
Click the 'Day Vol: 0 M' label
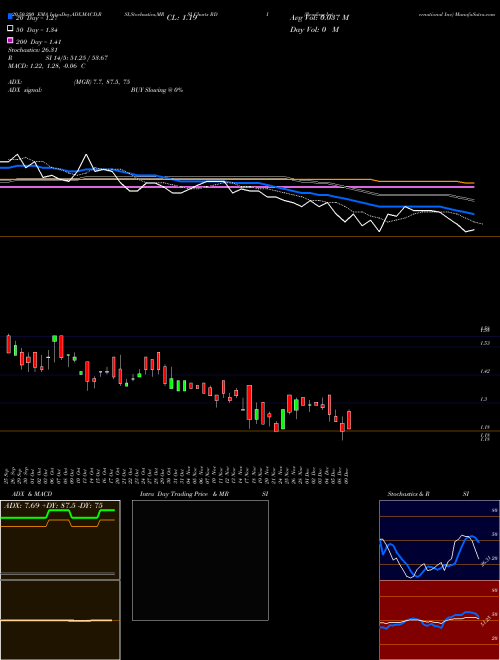(314, 29)
